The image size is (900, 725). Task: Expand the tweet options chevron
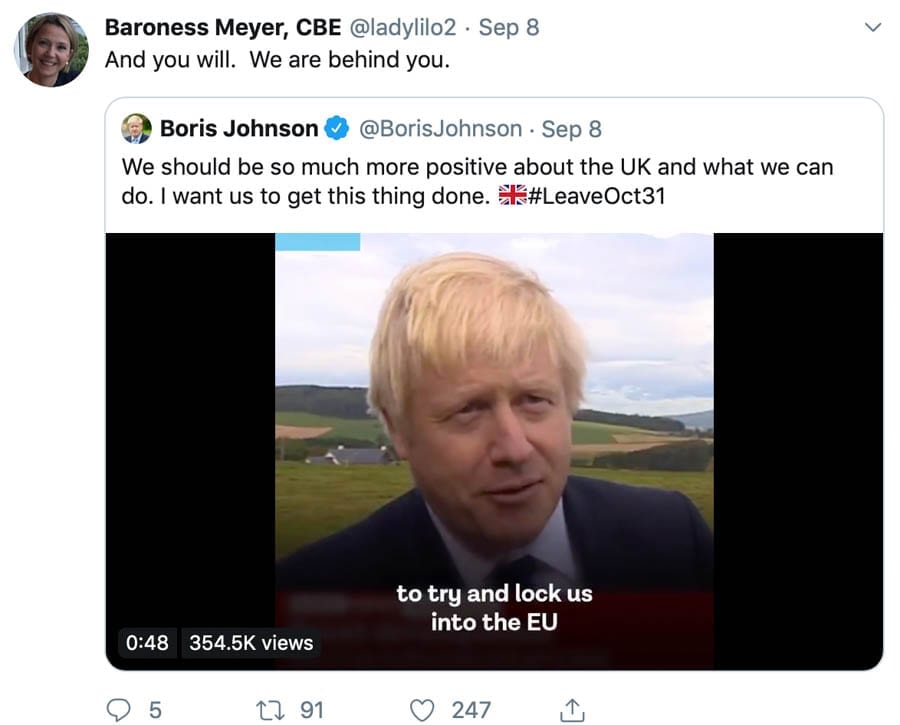tap(873, 28)
